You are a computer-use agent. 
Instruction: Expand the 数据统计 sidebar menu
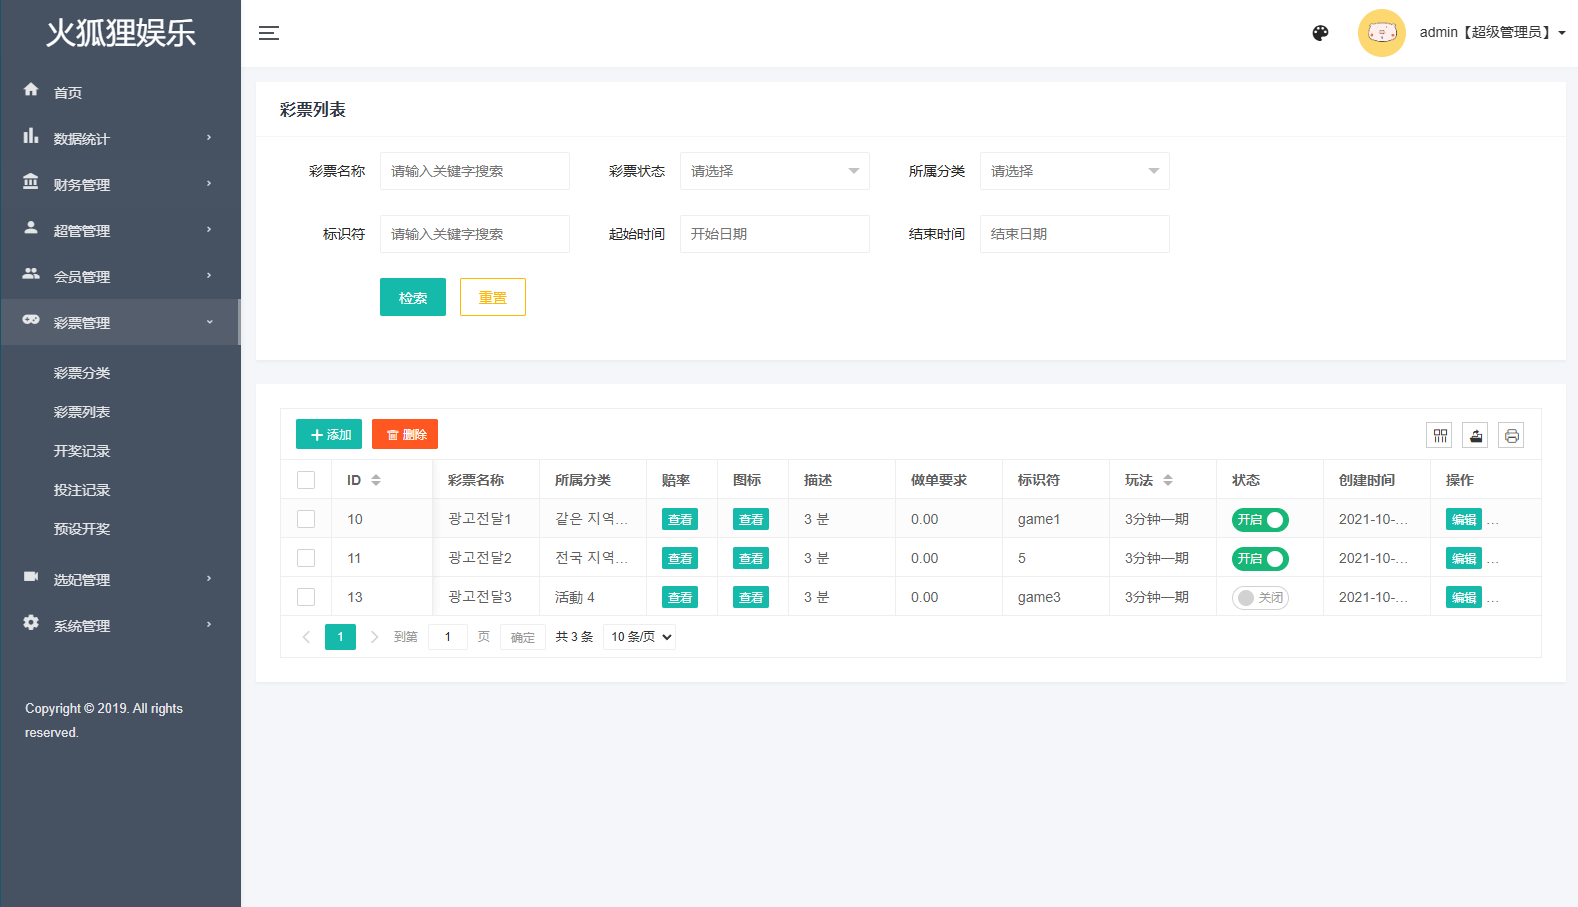point(120,138)
